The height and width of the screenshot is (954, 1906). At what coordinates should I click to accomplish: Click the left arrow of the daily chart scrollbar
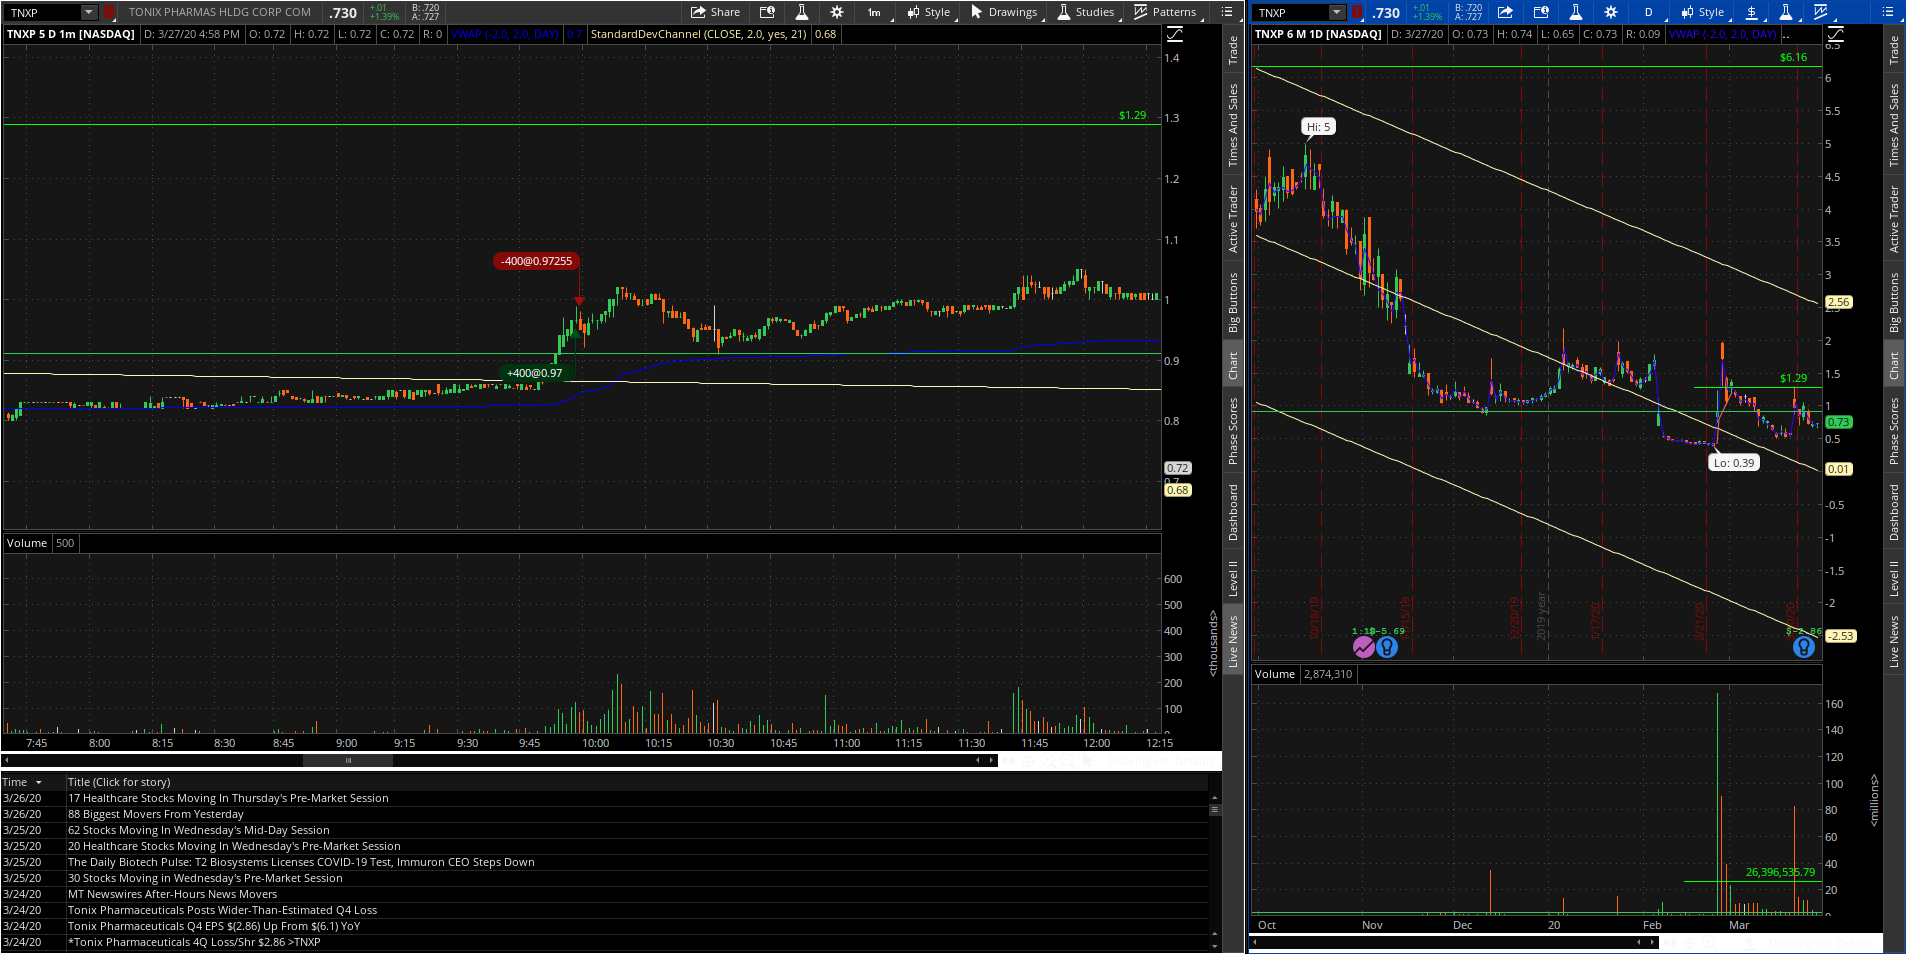(1256, 942)
